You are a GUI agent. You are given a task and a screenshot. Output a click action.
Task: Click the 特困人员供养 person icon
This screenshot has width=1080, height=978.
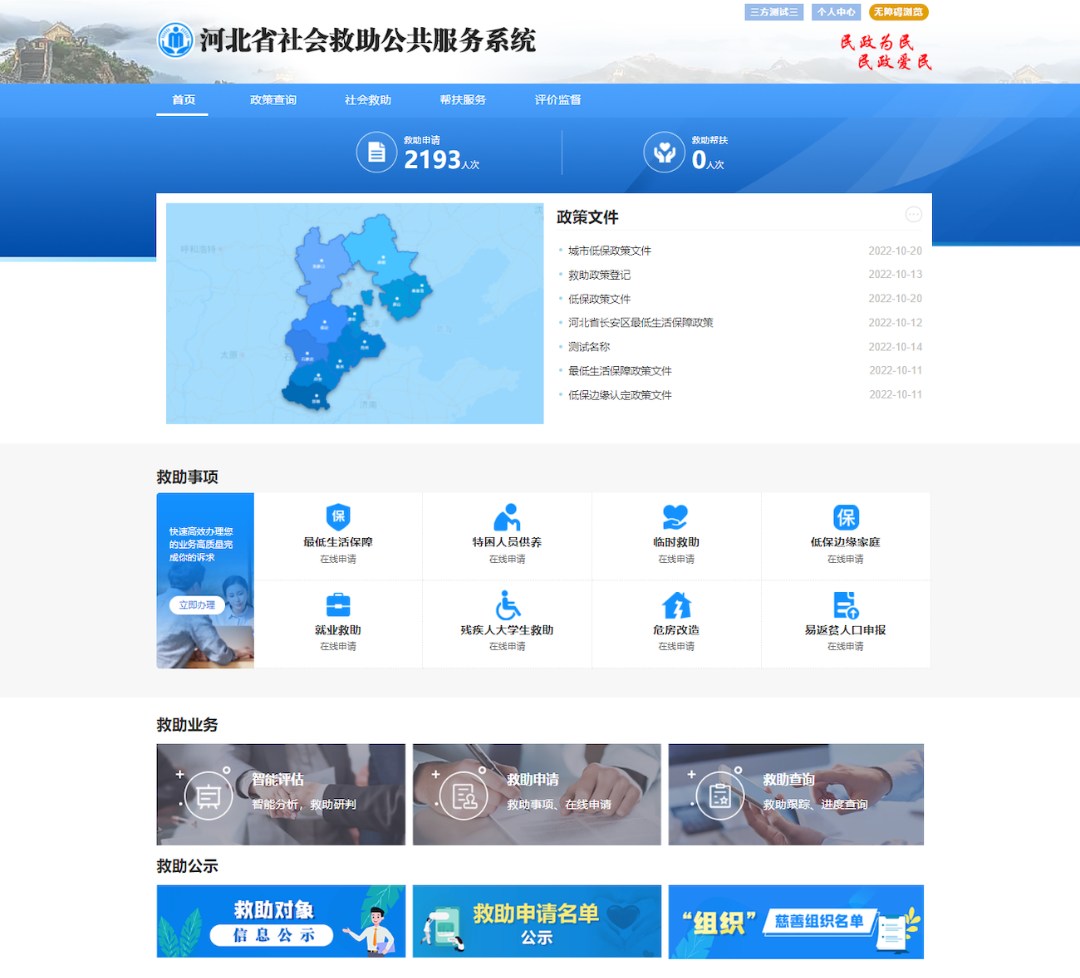click(x=507, y=517)
